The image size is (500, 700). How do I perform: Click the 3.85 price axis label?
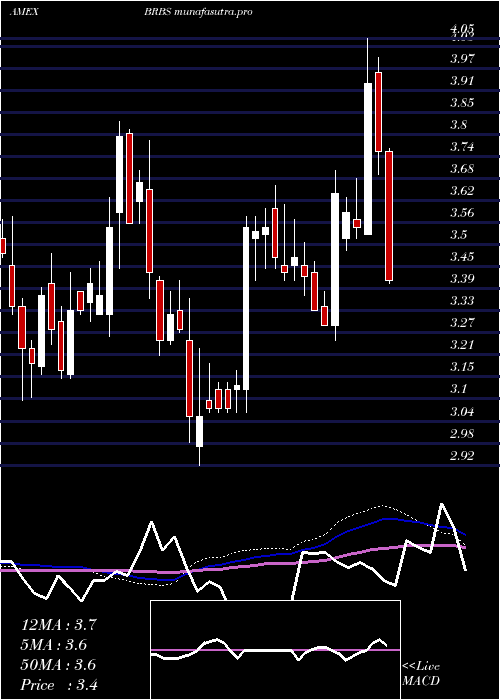coord(462,102)
